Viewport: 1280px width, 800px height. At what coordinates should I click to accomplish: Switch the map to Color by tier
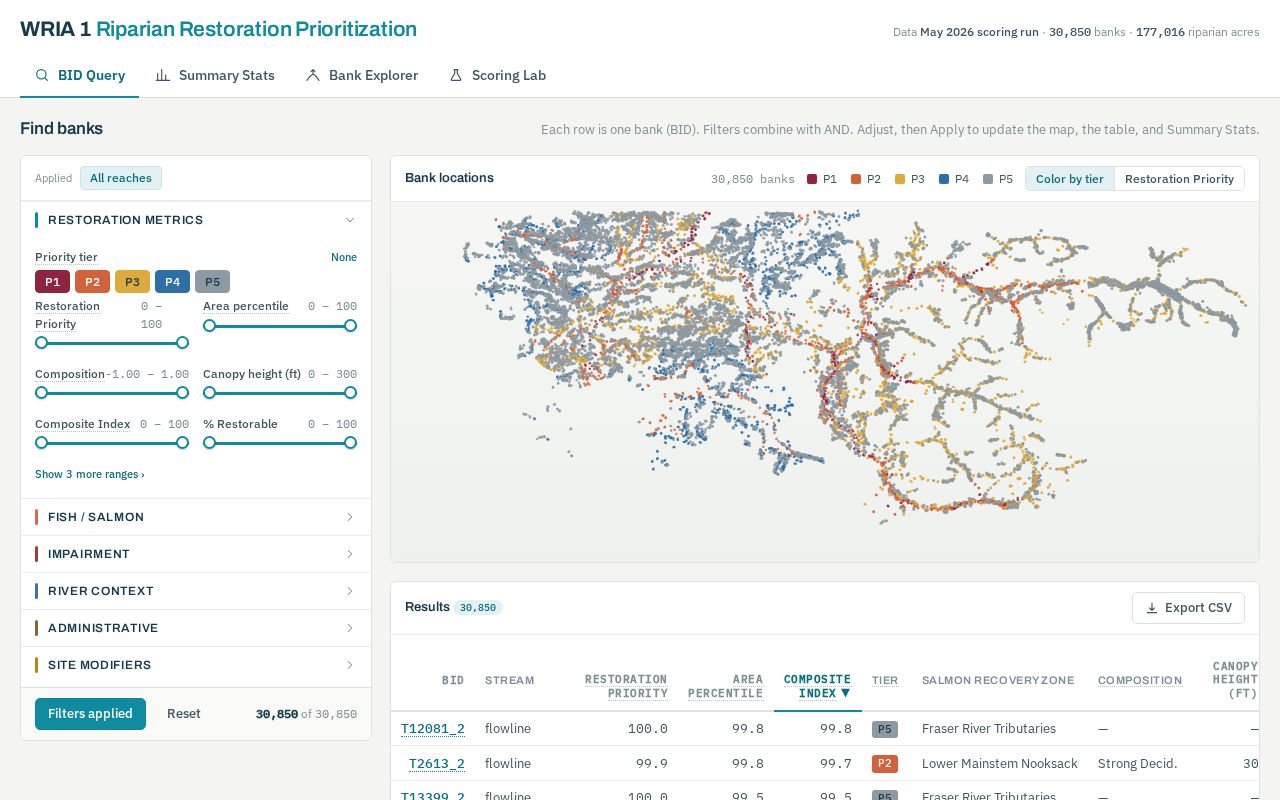[x=1069, y=179]
